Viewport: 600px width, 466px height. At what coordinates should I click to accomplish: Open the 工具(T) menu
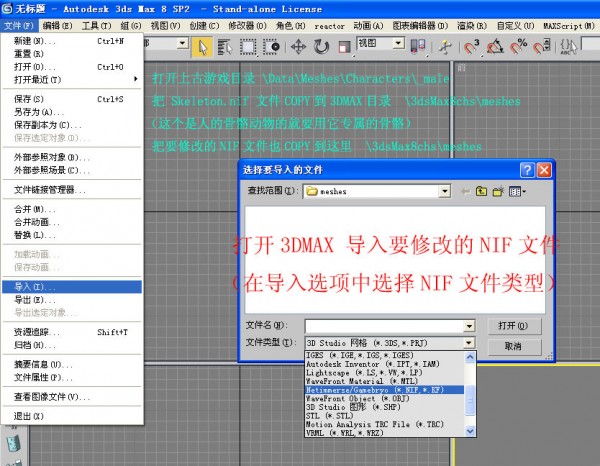click(96, 26)
